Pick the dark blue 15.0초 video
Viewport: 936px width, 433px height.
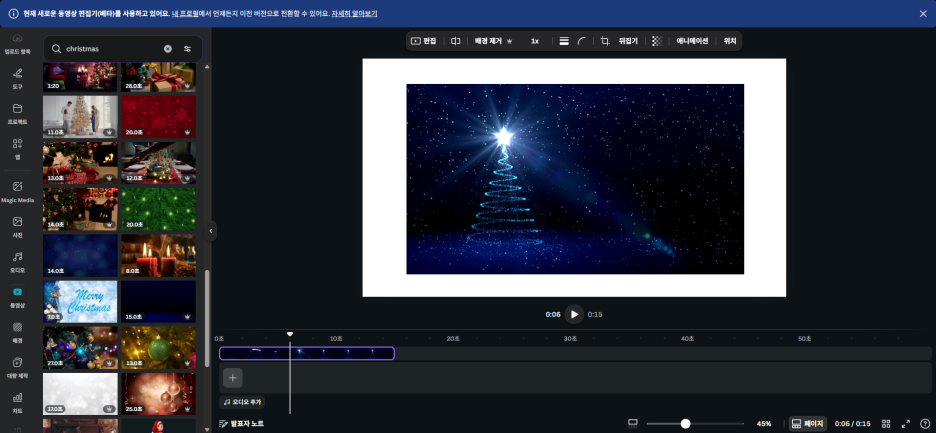click(x=158, y=302)
